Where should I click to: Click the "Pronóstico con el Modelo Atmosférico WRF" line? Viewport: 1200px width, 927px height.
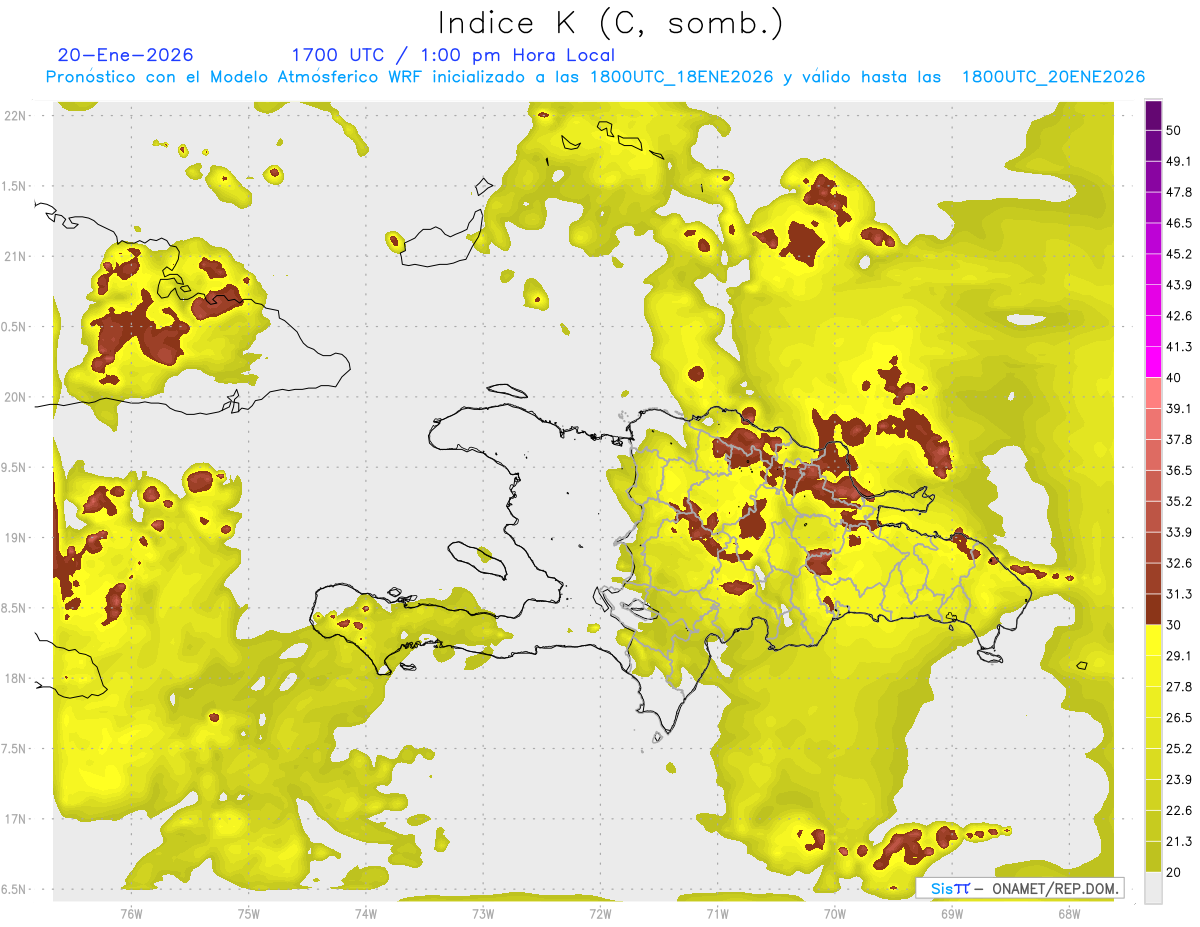(595, 77)
